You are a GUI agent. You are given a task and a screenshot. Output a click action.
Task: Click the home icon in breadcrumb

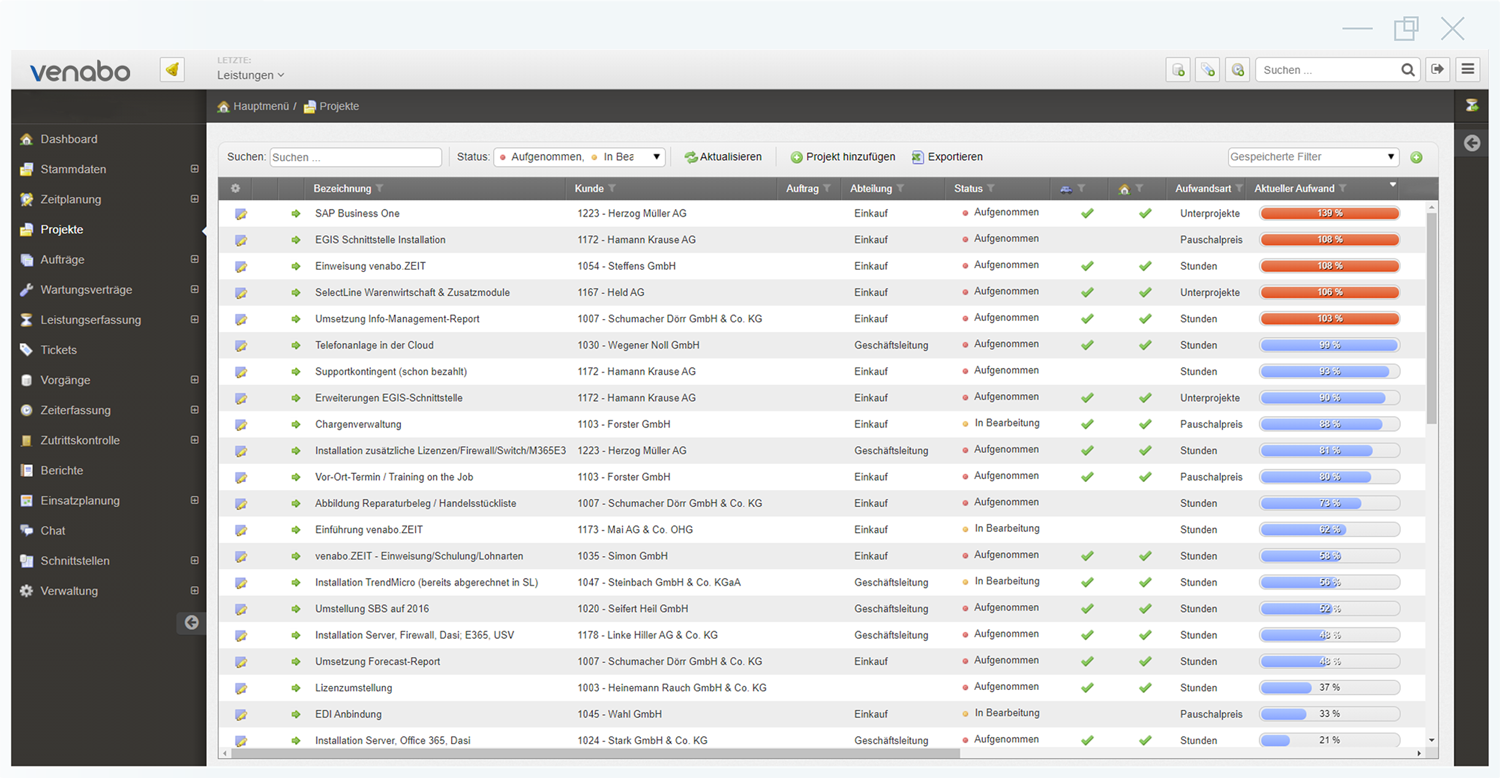[x=224, y=106]
